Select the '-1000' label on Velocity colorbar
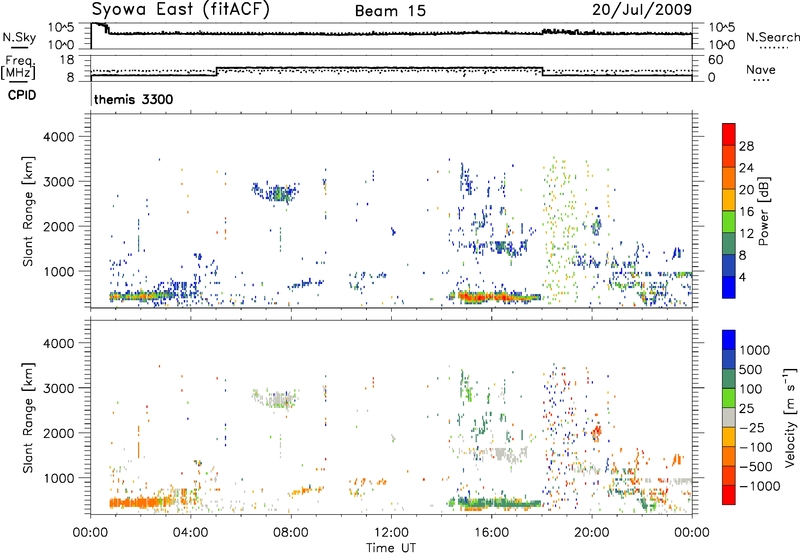 click(759, 486)
